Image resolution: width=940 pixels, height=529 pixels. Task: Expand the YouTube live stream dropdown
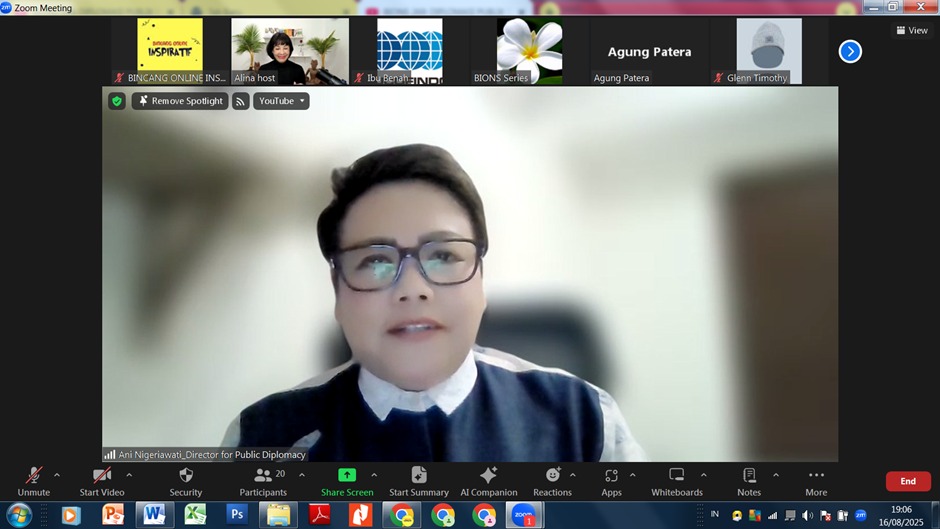pyautogui.click(x=281, y=101)
